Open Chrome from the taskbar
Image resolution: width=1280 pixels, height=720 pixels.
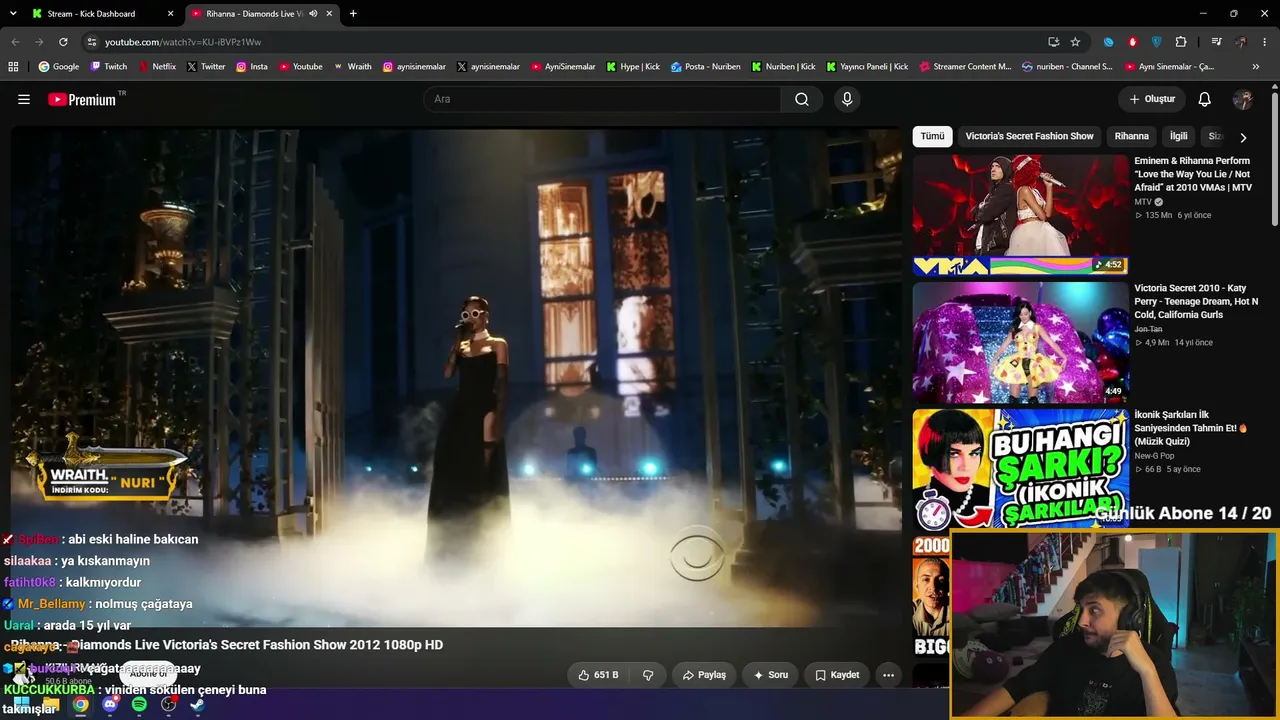pos(81,705)
